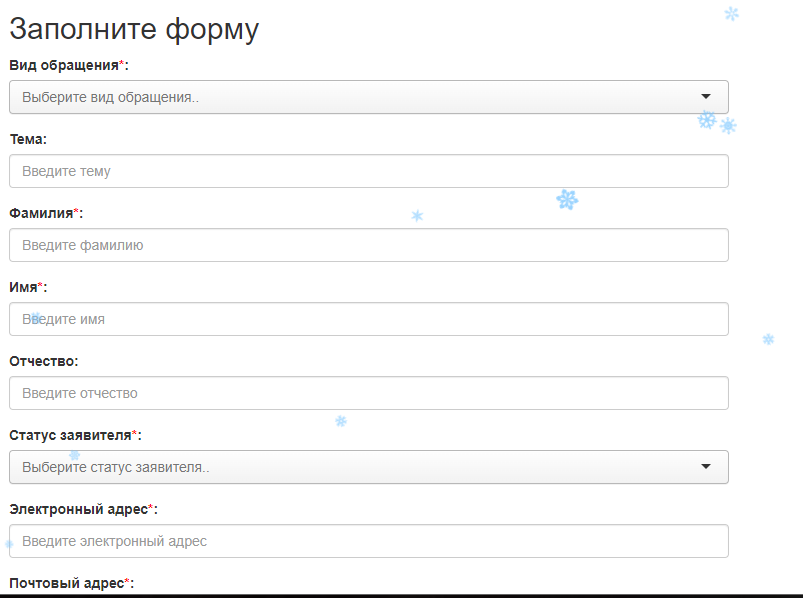The width and height of the screenshot is (803, 598).
Task: Open the 'Выберите вид обращения..' dropdown
Action: click(369, 97)
